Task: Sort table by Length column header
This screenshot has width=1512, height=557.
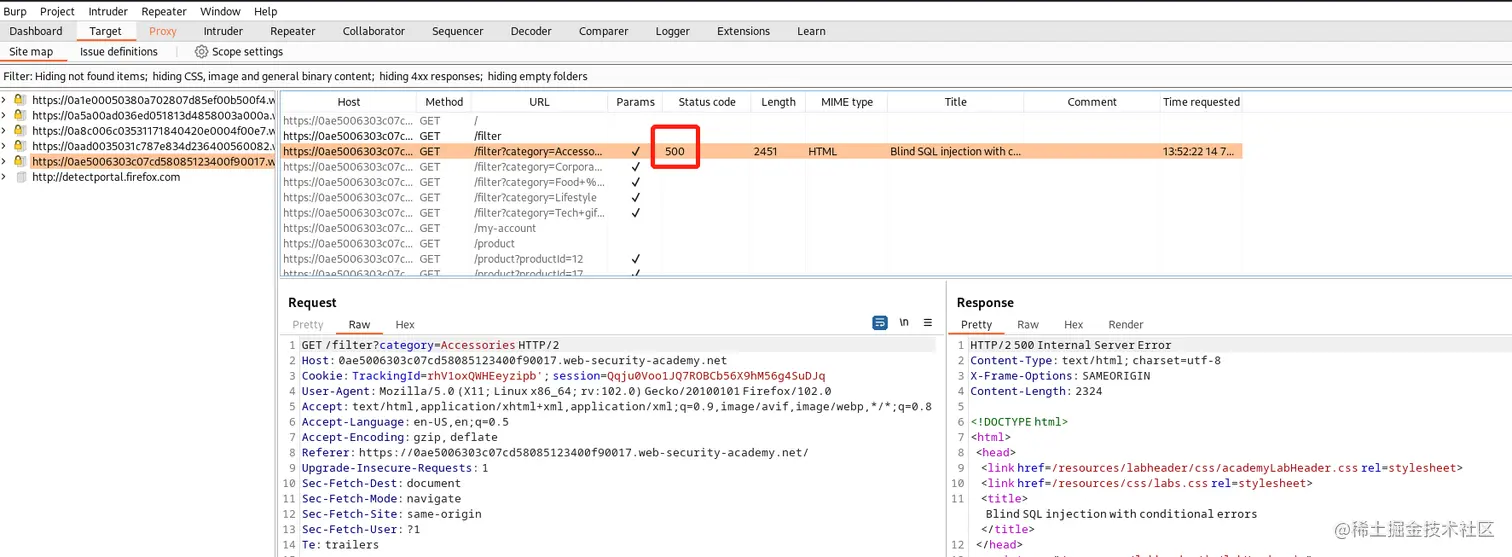Action: [778, 102]
